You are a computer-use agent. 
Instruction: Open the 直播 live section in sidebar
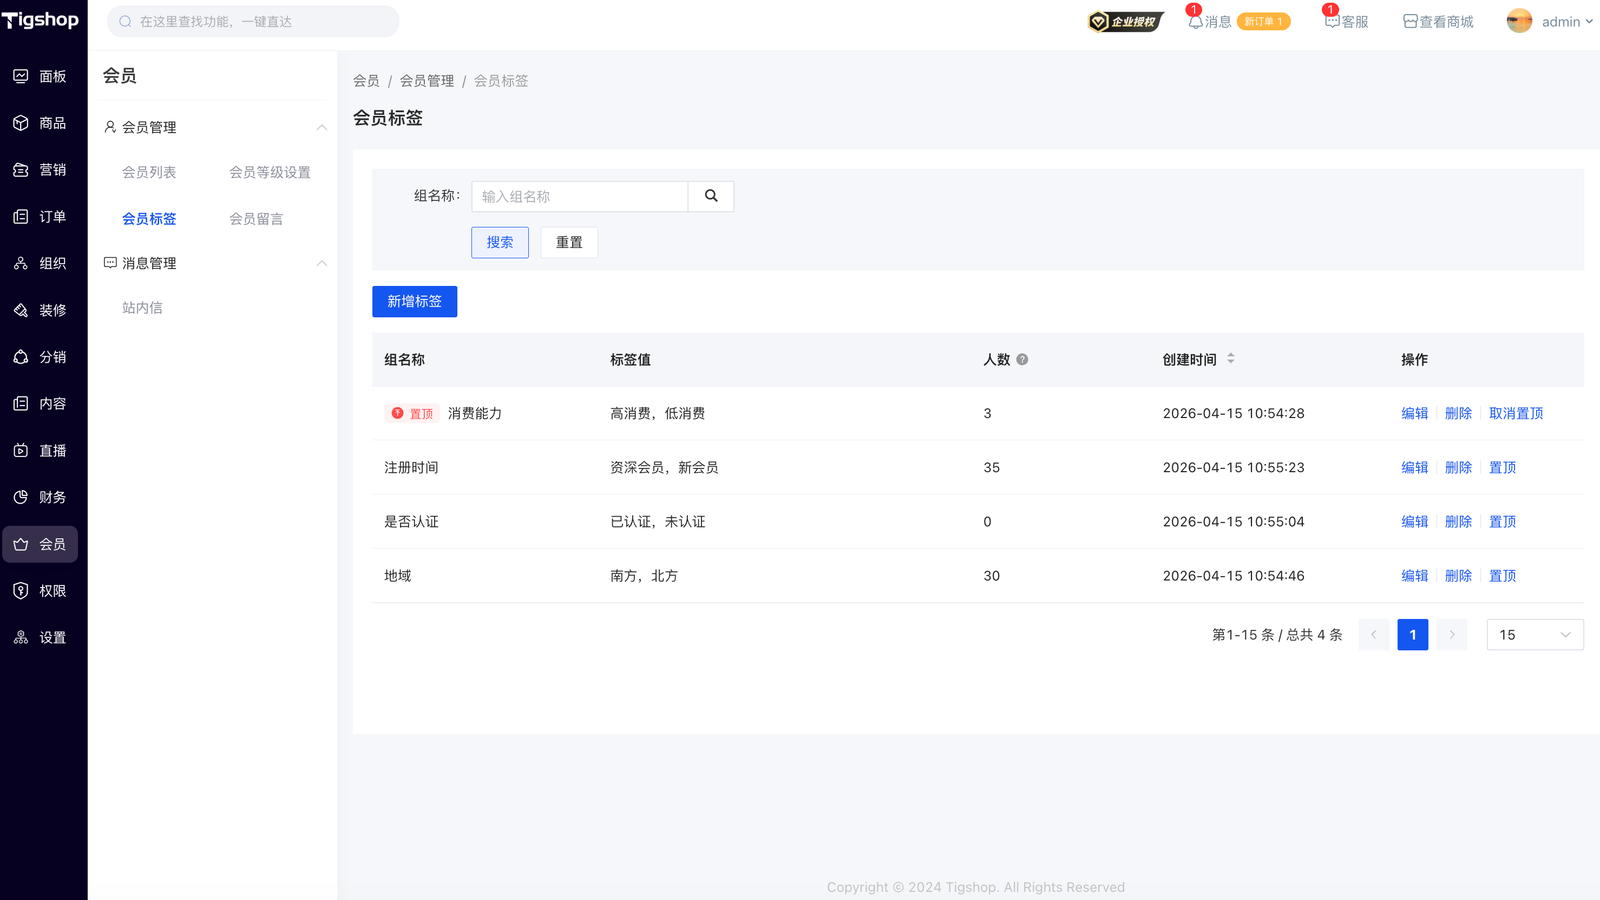point(40,450)
